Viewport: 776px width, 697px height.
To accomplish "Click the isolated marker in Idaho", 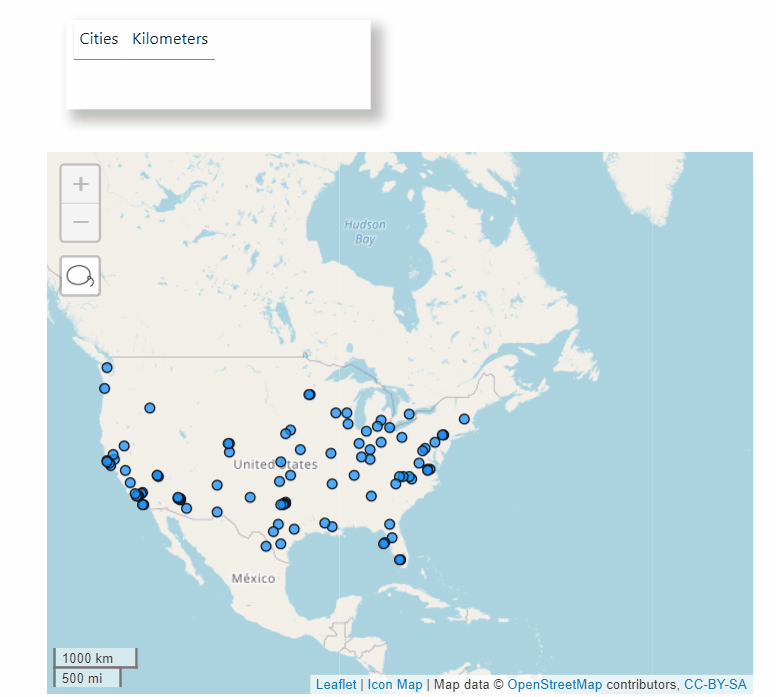I will tap(150, 408).
